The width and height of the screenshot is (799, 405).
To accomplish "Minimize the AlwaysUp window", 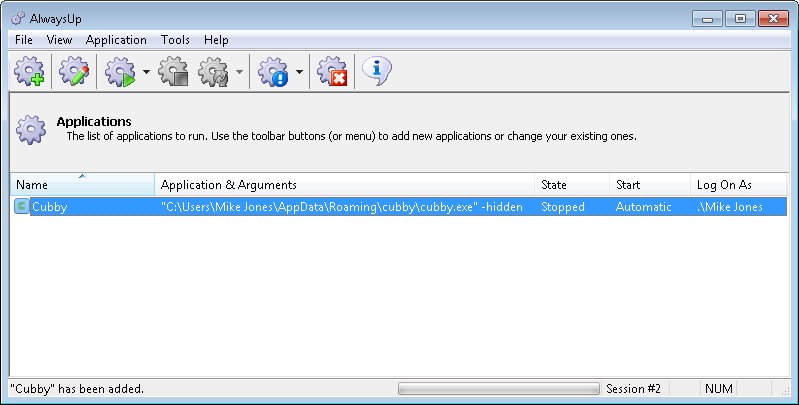I will click(707, 19).
